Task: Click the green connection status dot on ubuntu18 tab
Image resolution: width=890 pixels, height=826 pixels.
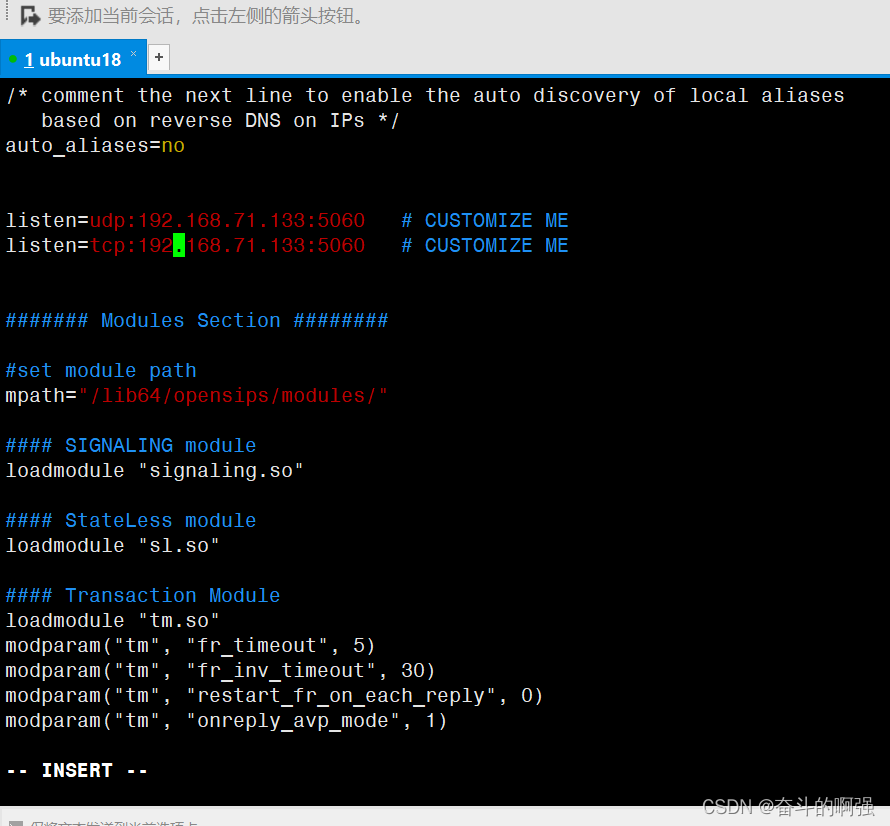Action: 12,59
